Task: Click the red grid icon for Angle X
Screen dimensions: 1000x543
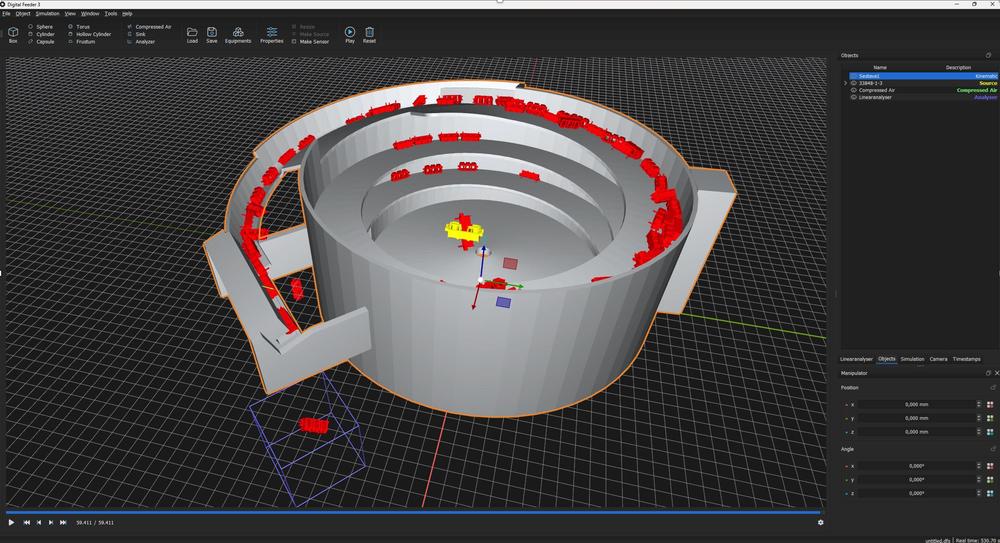Action: (x=990, y=466)
